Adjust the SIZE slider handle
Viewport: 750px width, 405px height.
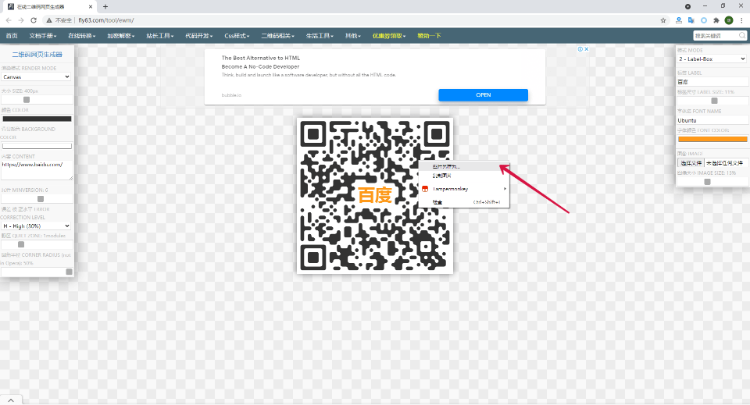point(26,99)
